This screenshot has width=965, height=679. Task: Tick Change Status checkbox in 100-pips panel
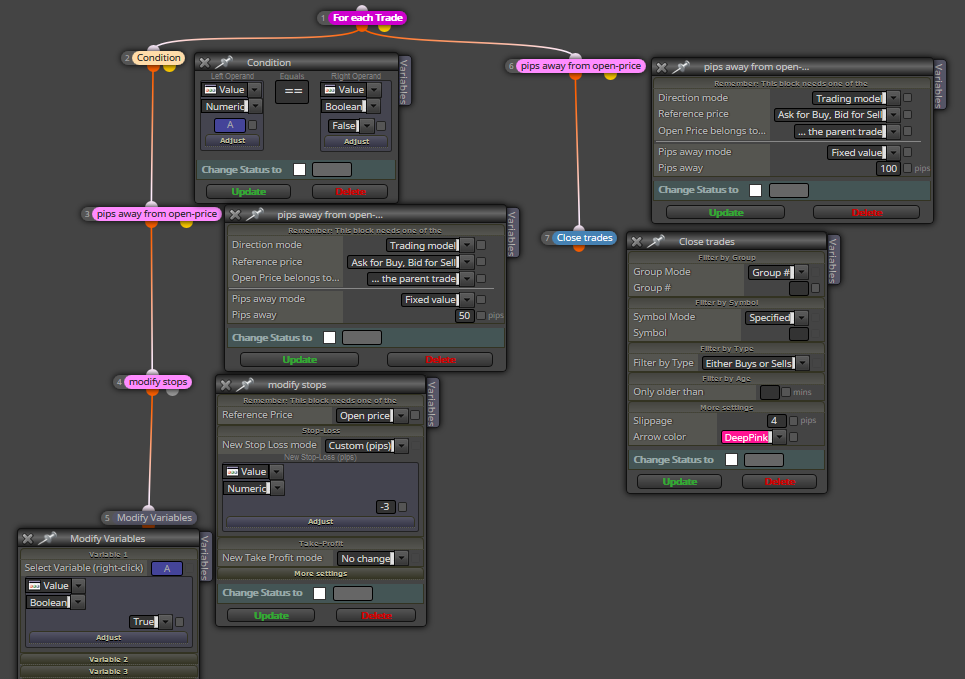click(x=756, y=190)
